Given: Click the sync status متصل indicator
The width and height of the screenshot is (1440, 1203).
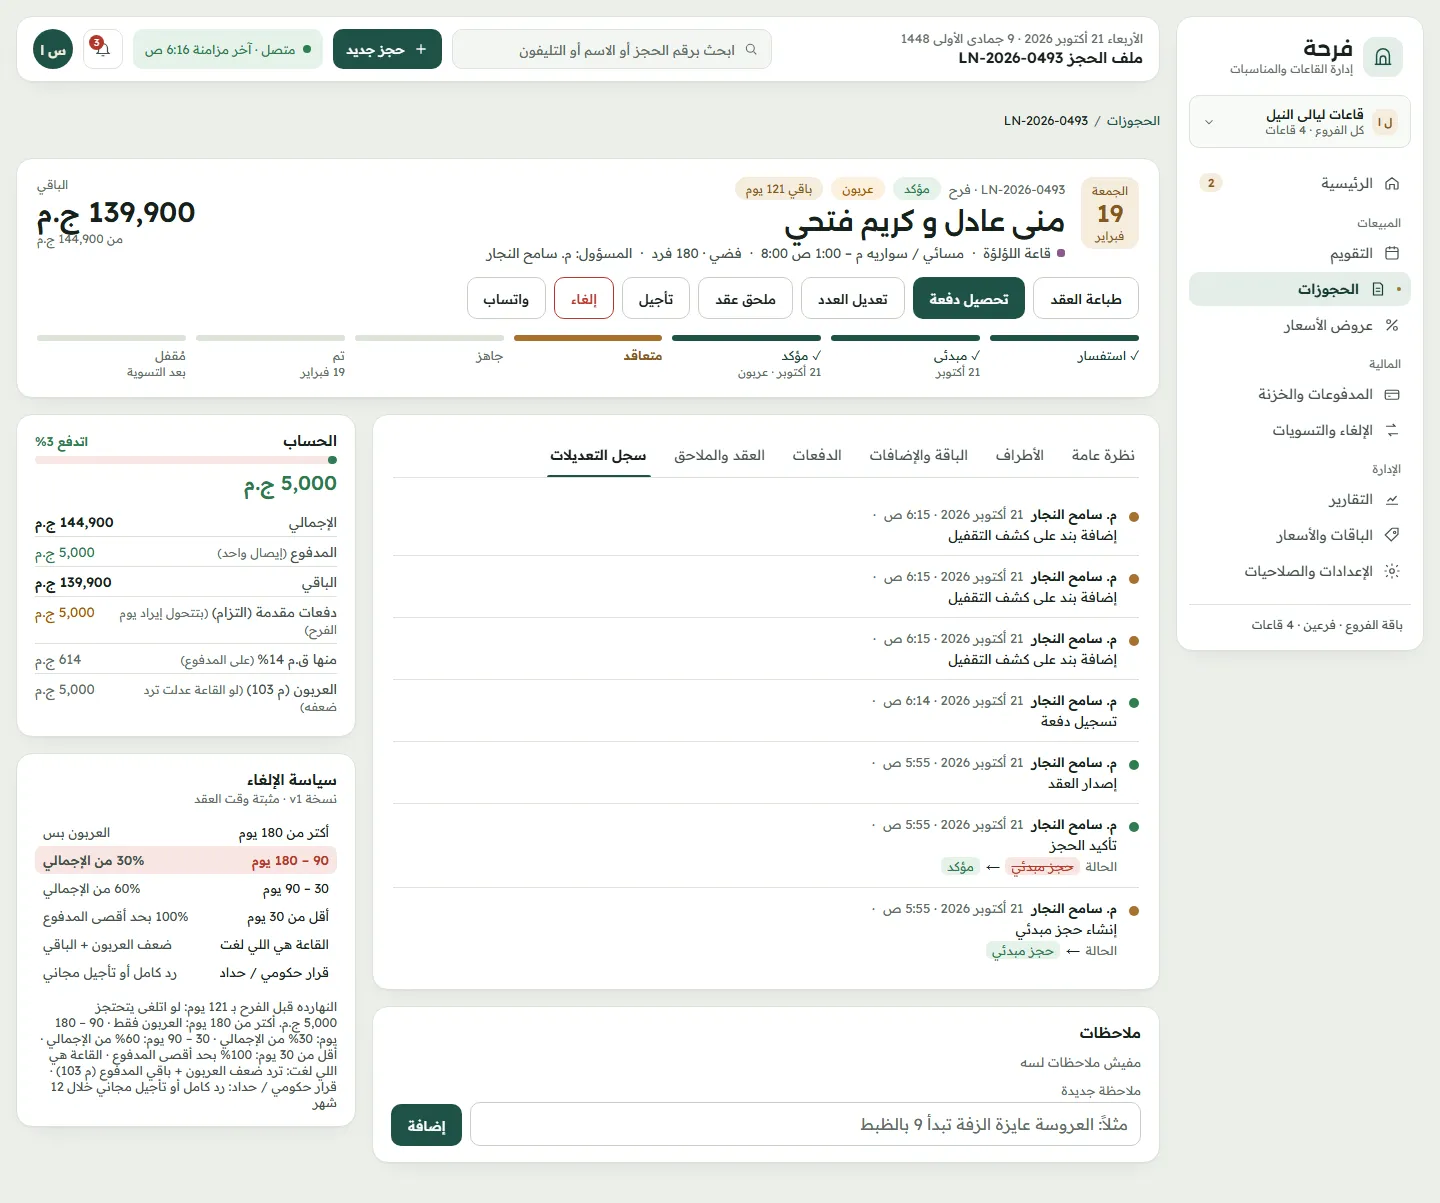Looking at the screenshot, I should (228, 49).
